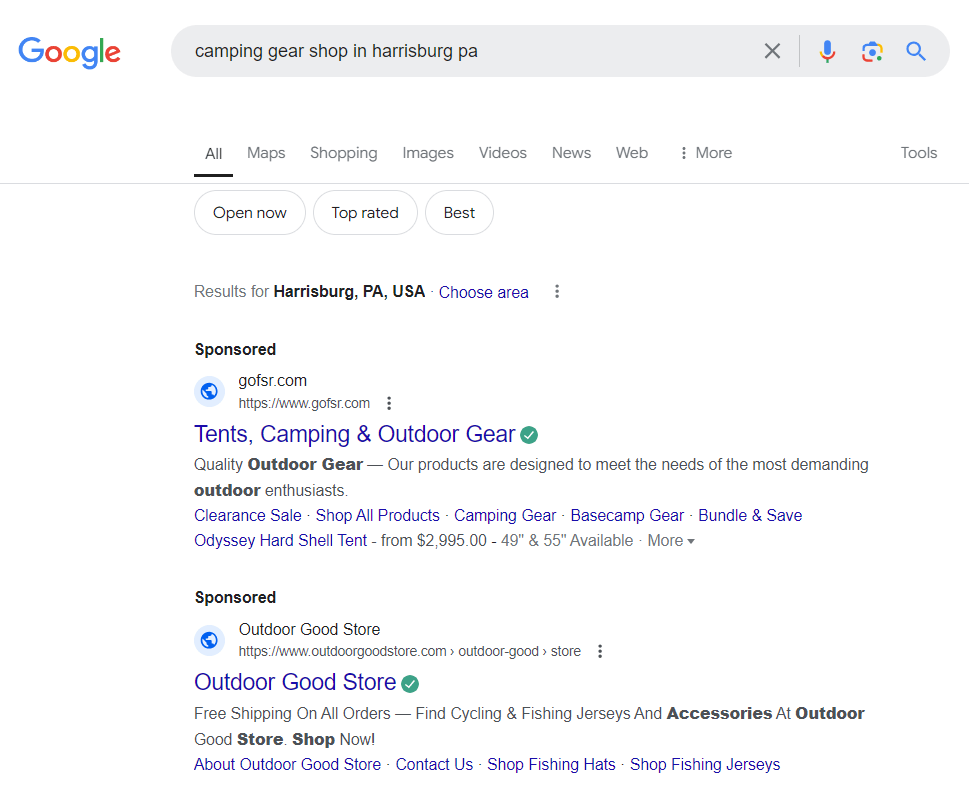Image resolution: width=969 pixels, height=801 pixels.
Task: Switch to the Videos tab
Action: [x=502, y=153]
